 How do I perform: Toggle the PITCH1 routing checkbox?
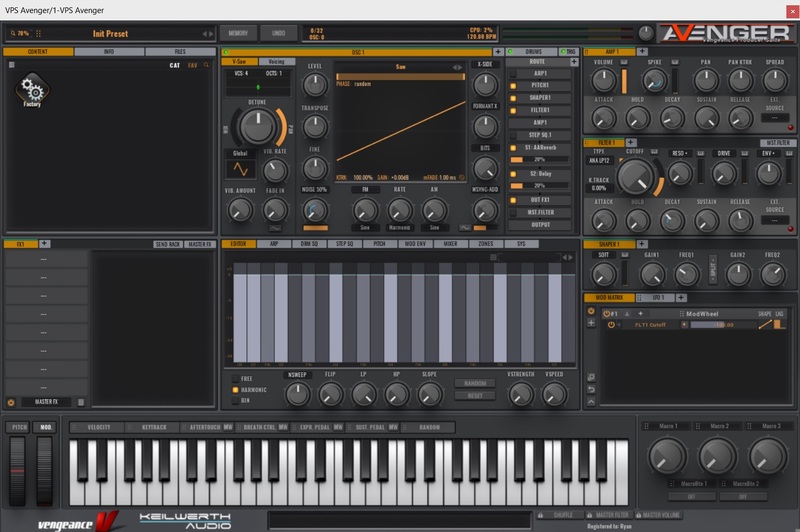513,86
